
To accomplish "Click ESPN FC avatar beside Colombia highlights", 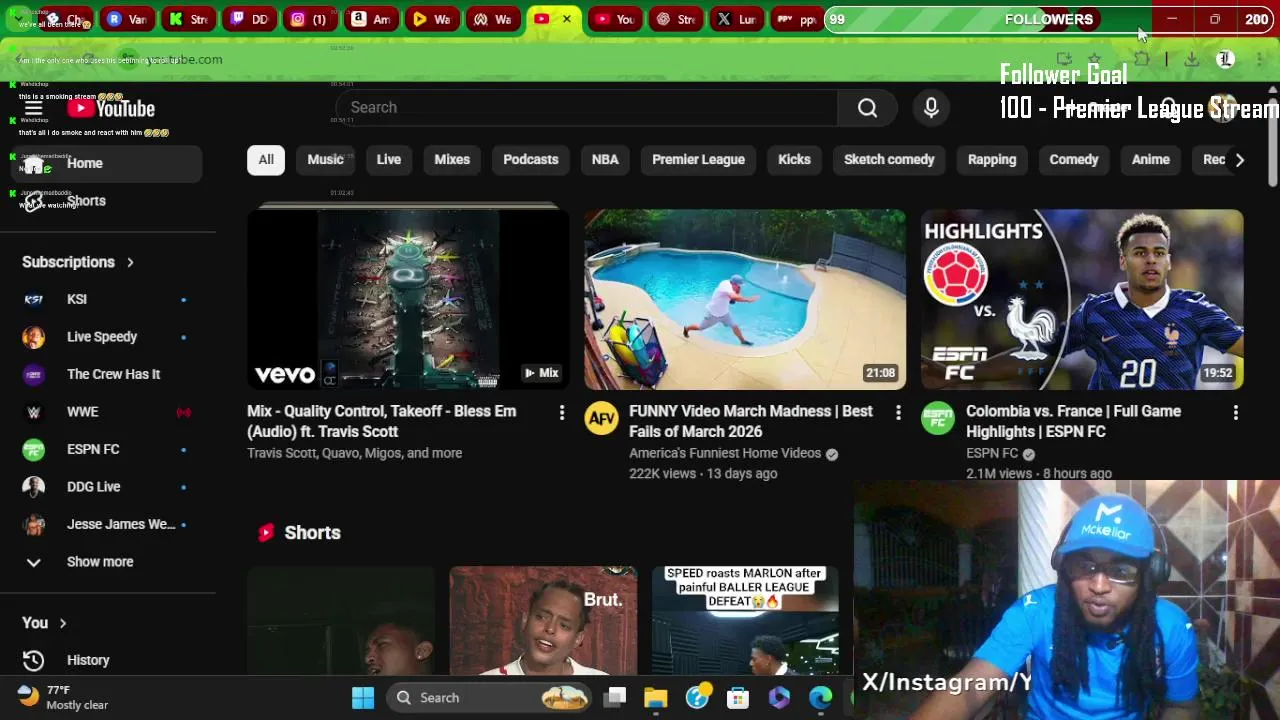I will pos(938,419).
